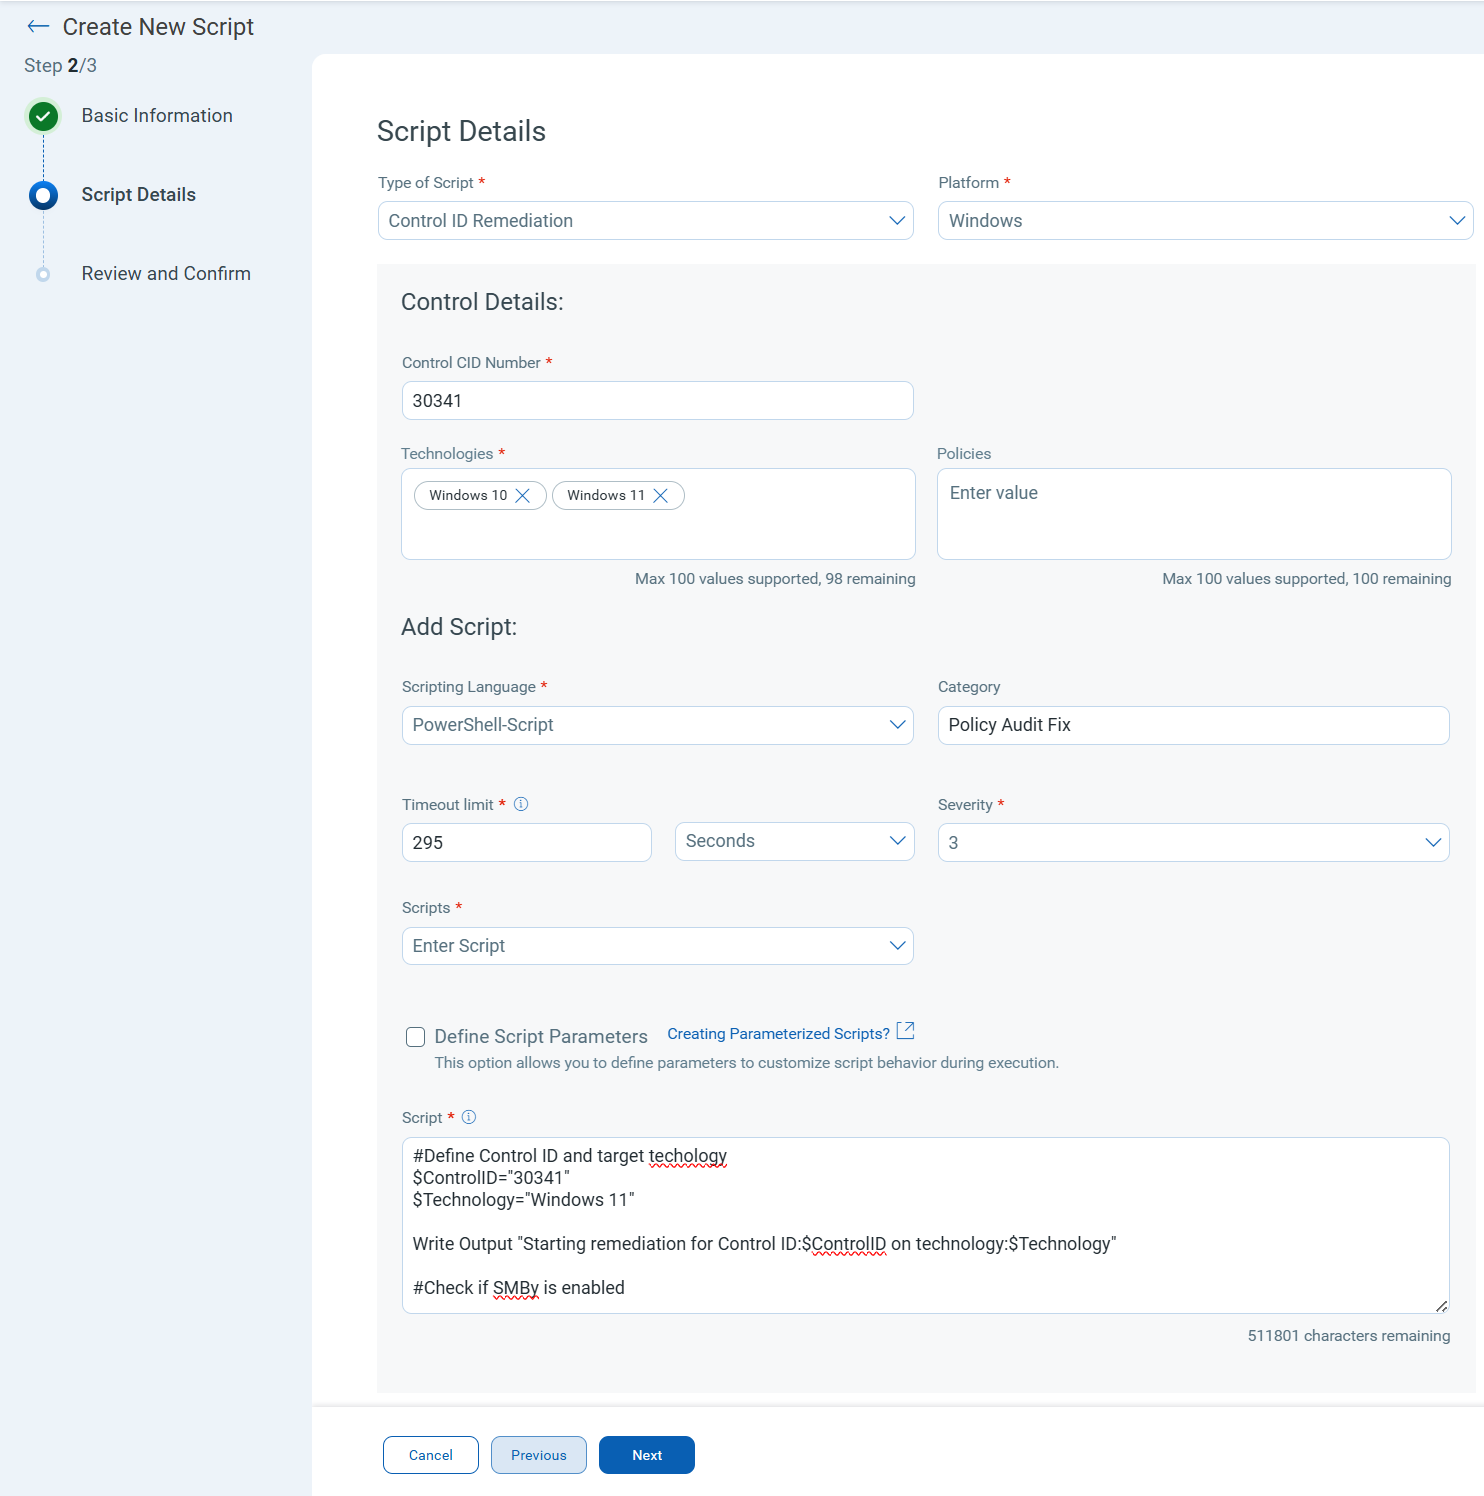1484x1496 pixels.
Task: Click the back arrow beside Create New Script
Action: [x=38, y=27]
